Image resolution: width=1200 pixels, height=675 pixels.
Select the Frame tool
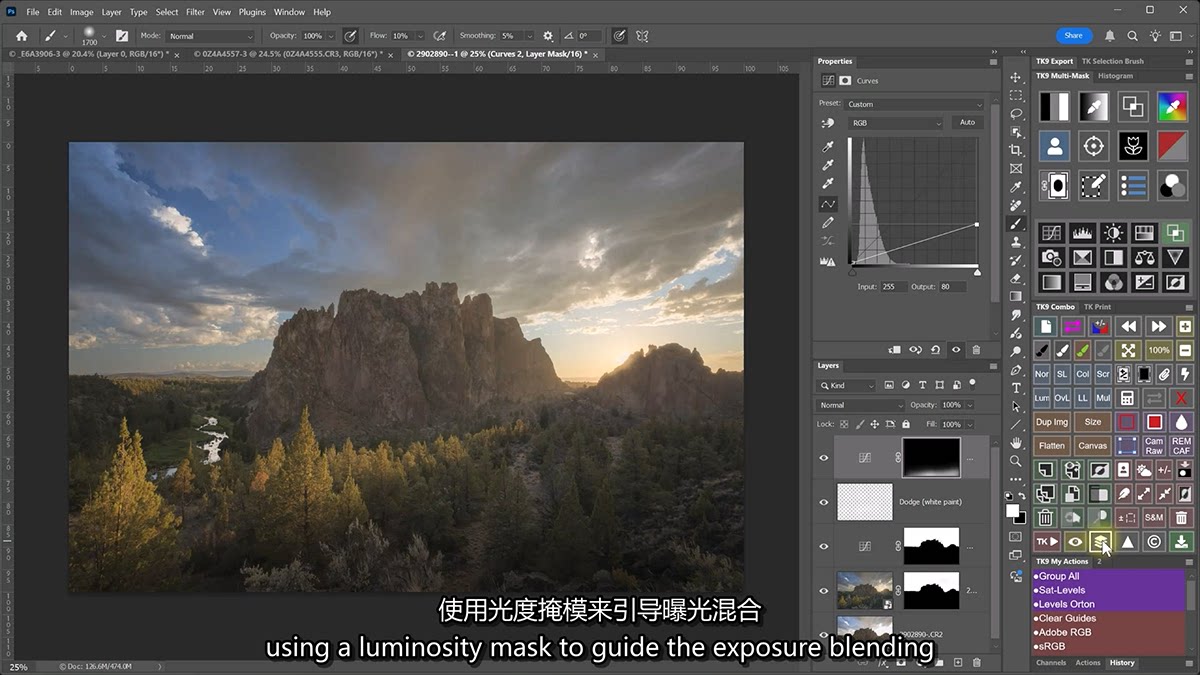(x=1016, y=168)
